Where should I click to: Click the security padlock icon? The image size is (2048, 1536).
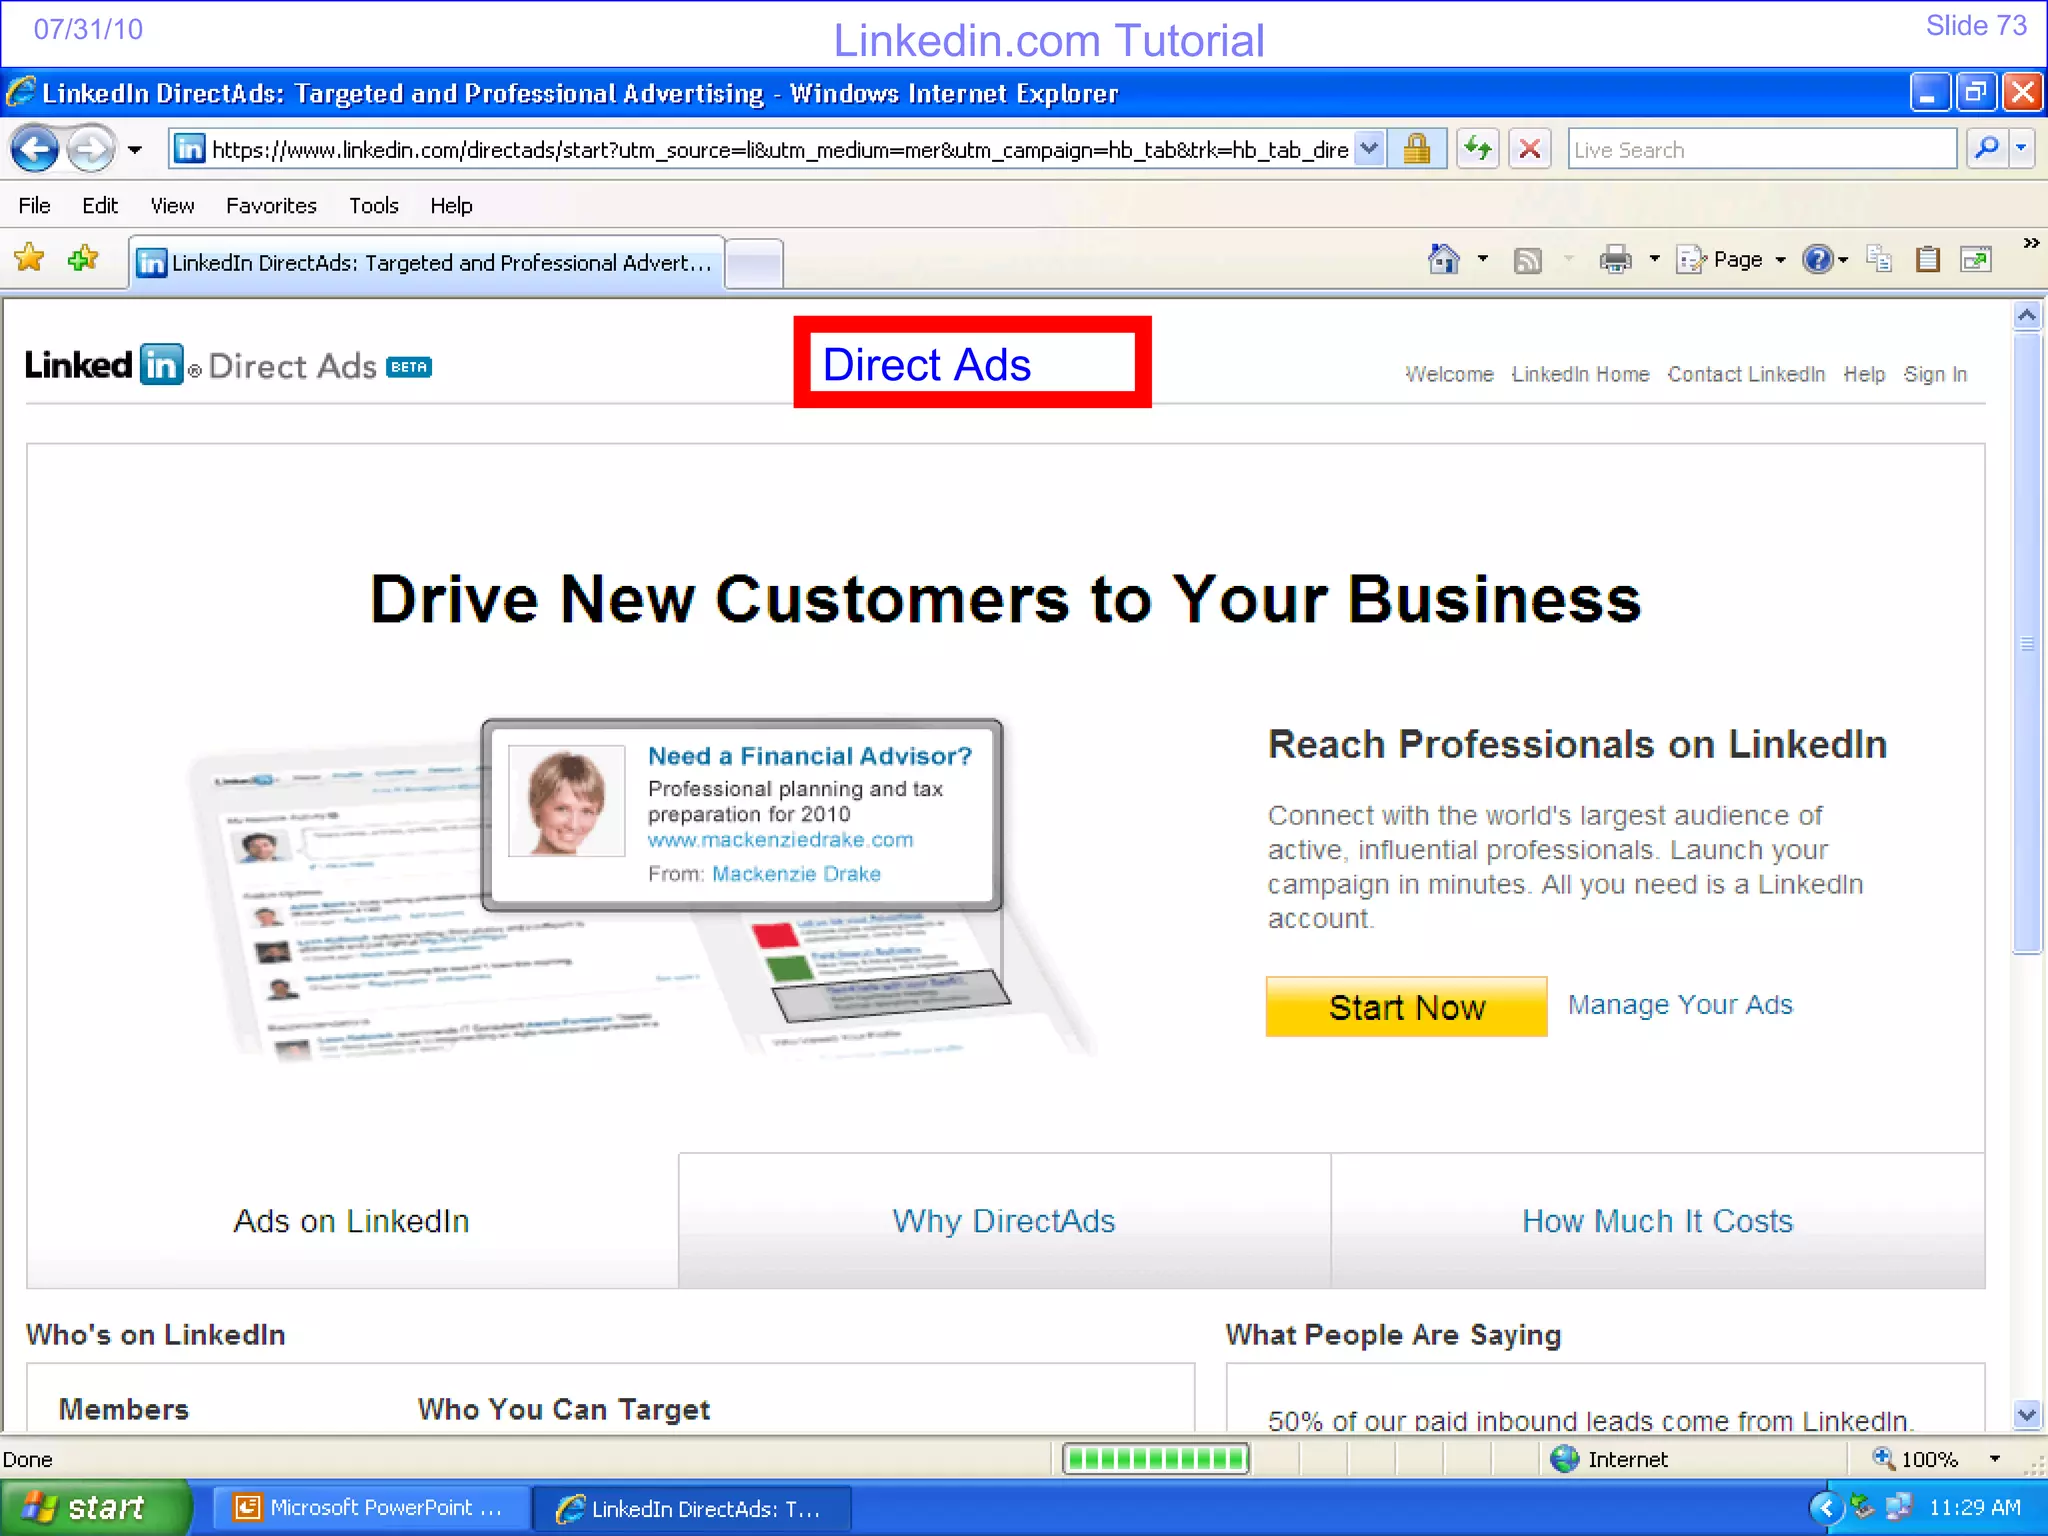point(1416,150)
